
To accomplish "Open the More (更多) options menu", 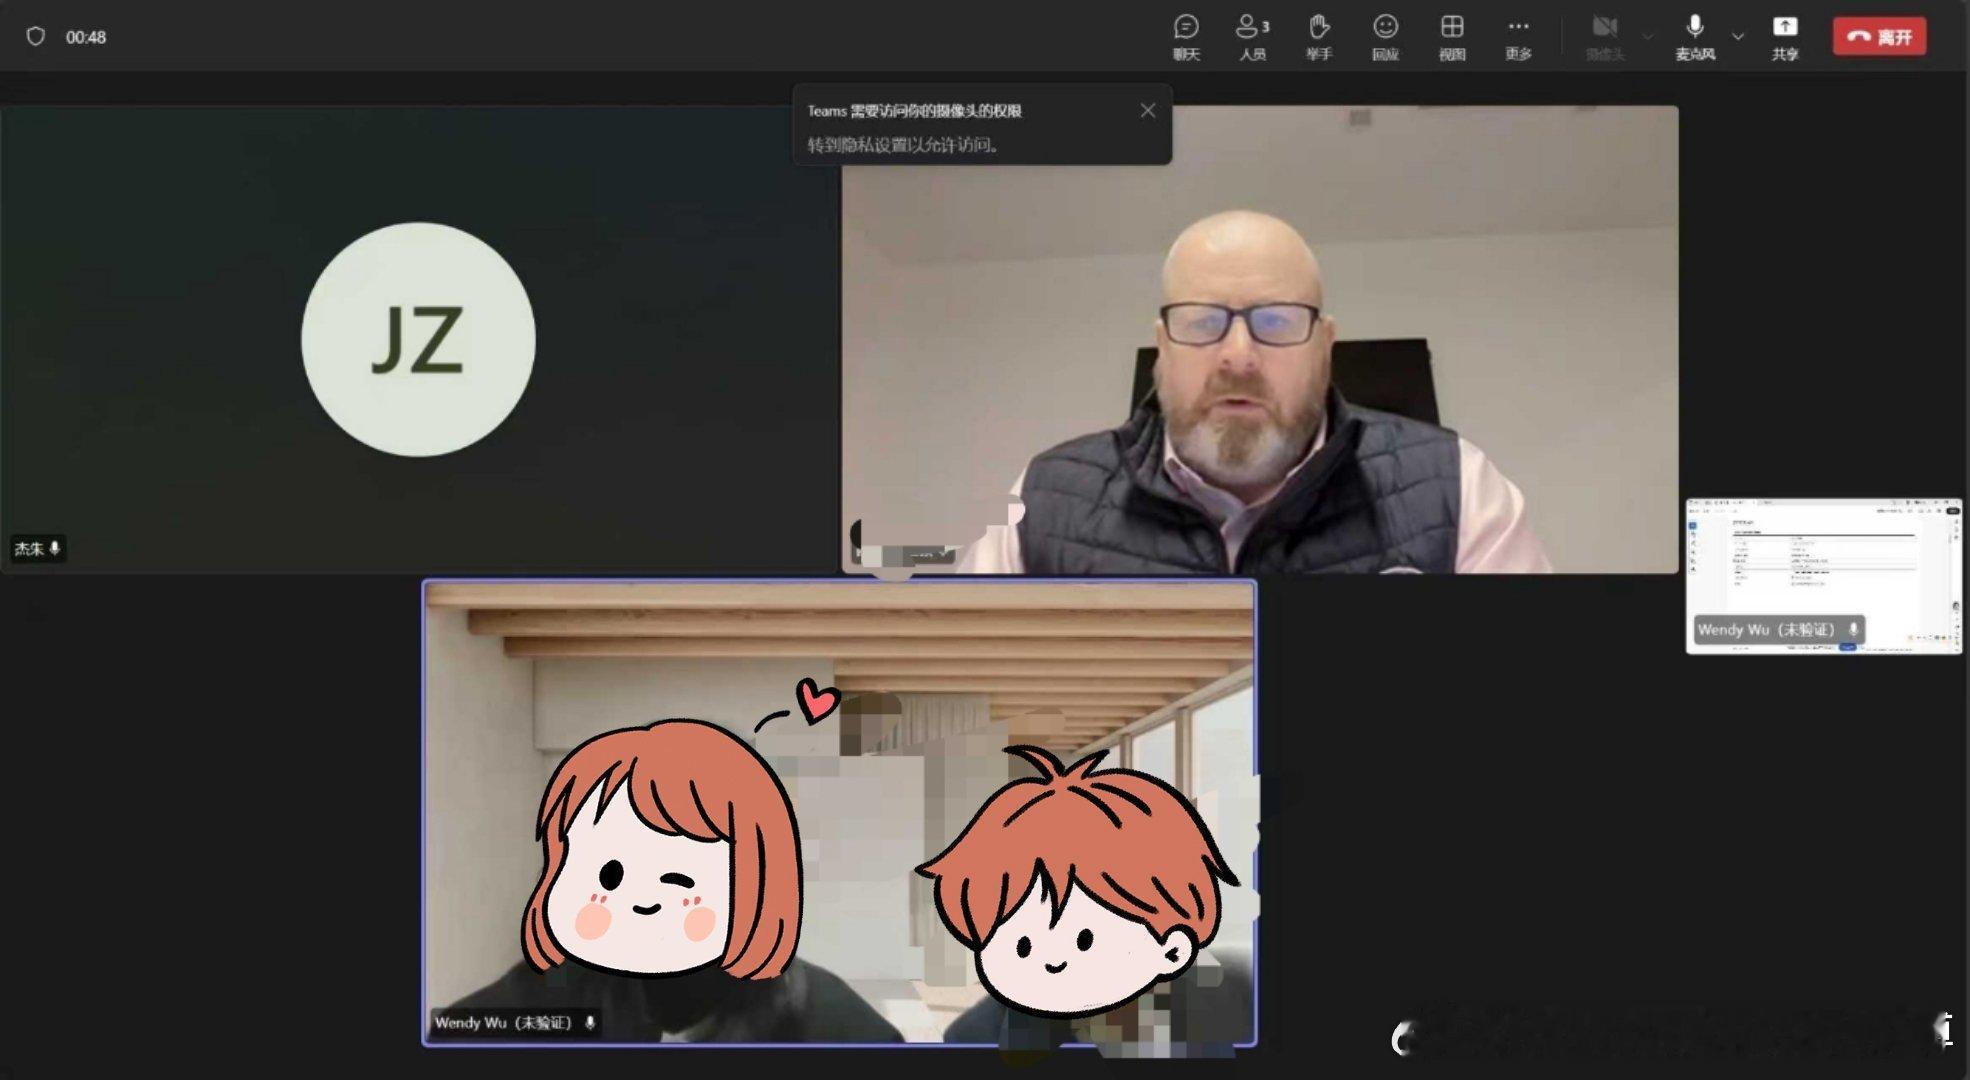I will tap(1518, 36).
